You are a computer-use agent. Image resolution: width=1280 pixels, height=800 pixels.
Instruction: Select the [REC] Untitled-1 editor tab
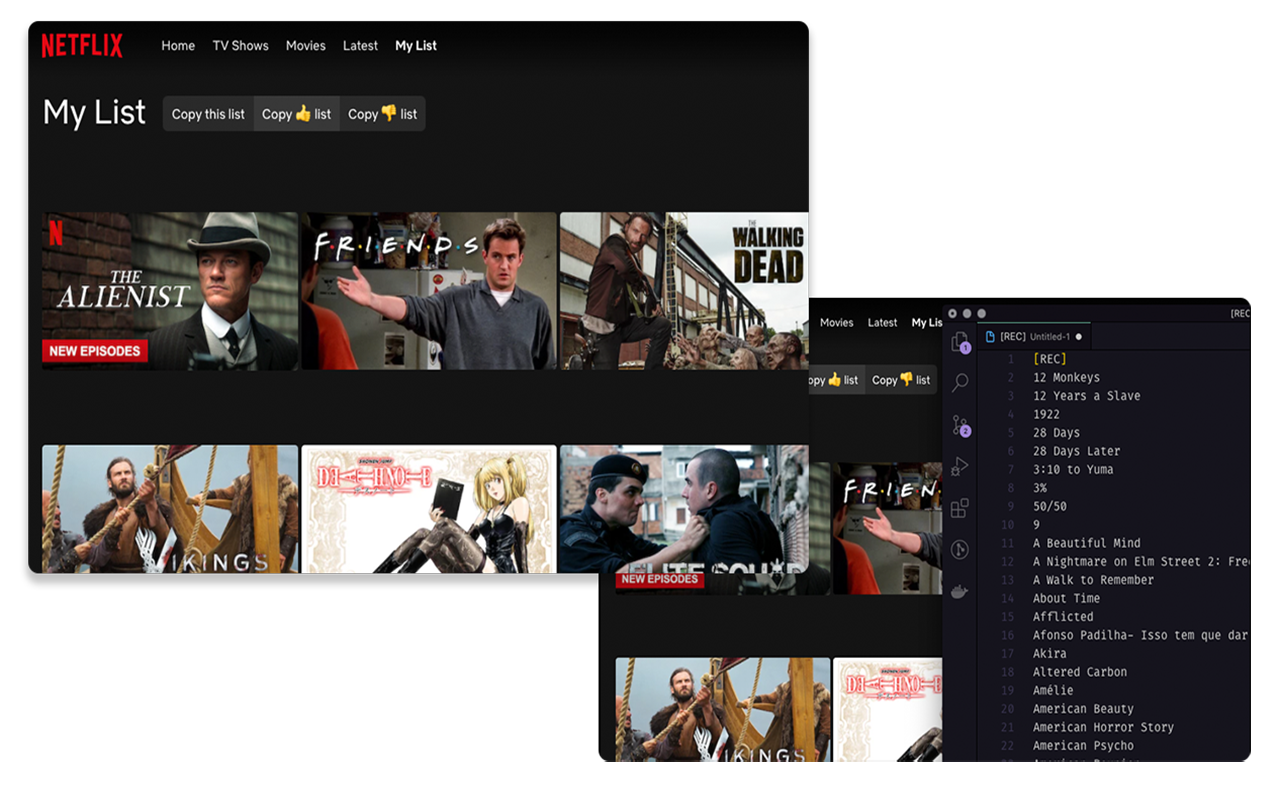point(1034,337)
